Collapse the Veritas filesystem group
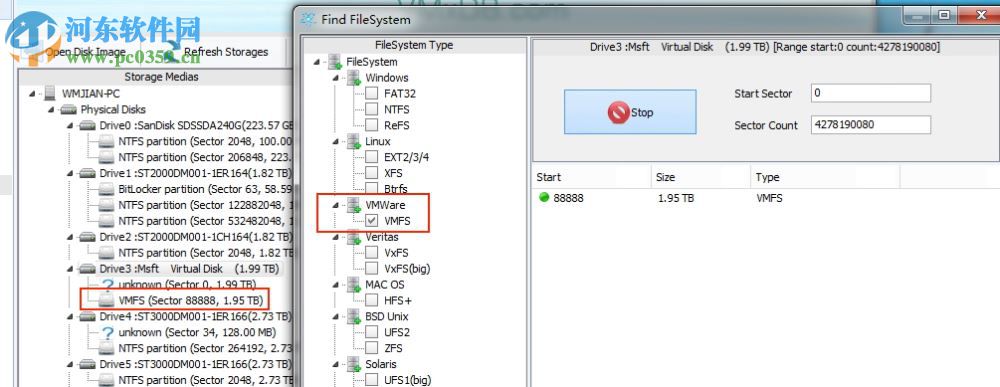 [x=336, y=237]
